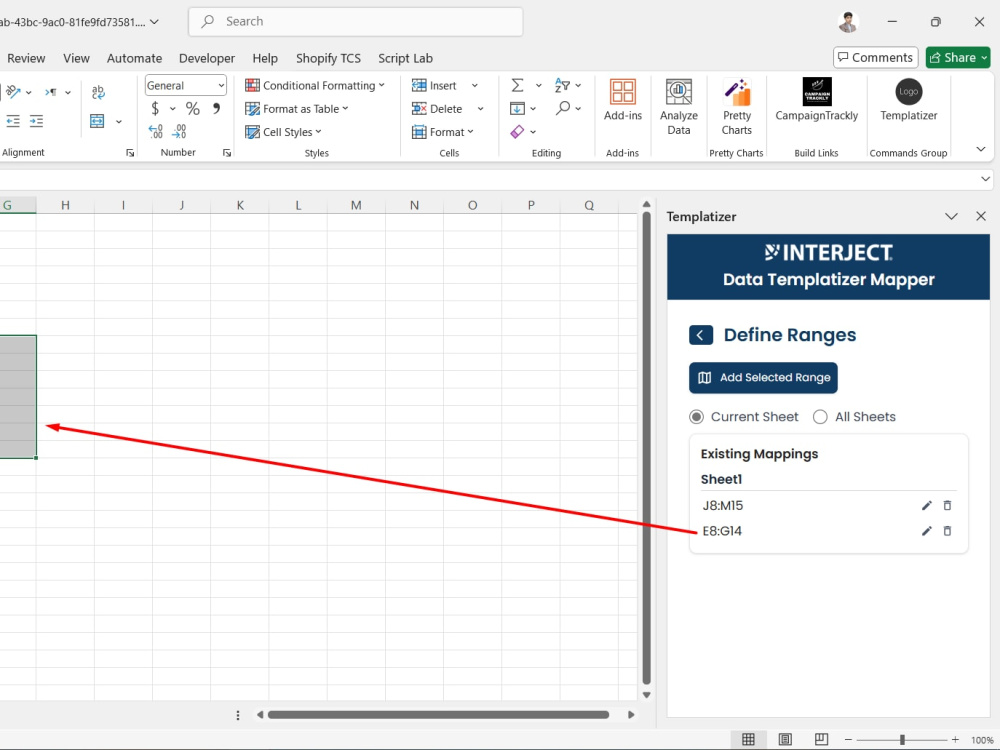
Task: Open the Delete cells dropdown arrow
Action: click(480, 109)
